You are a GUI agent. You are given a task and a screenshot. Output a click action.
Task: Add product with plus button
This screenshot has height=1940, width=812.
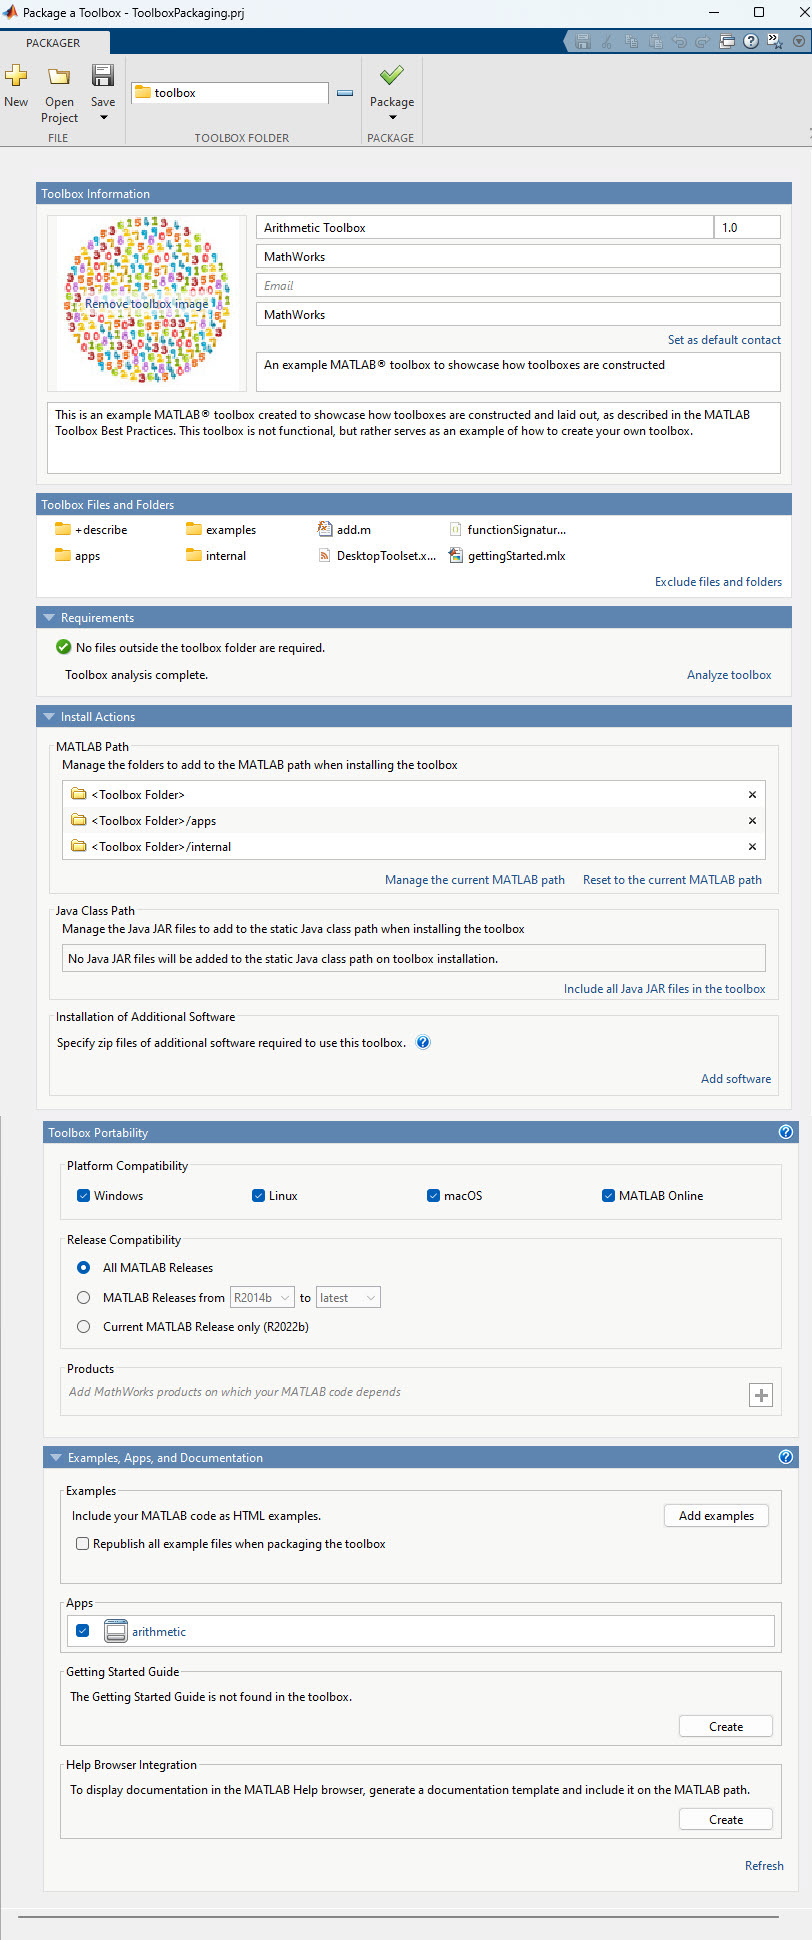[x=761, y=1395]
